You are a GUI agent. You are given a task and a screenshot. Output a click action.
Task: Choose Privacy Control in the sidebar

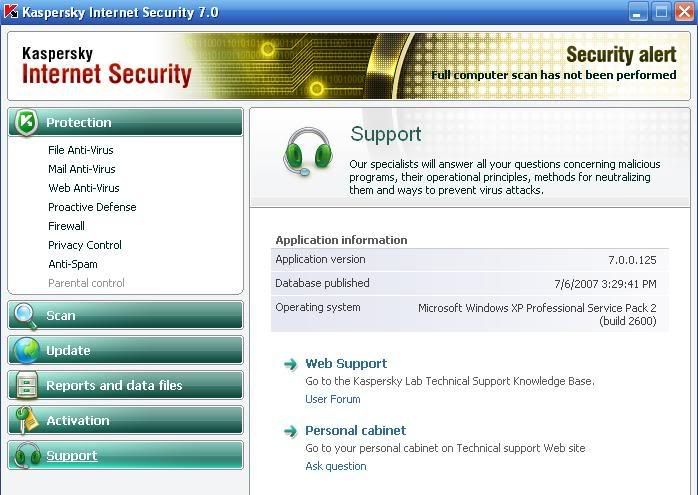pyautogui.click(x=85, y=245)
